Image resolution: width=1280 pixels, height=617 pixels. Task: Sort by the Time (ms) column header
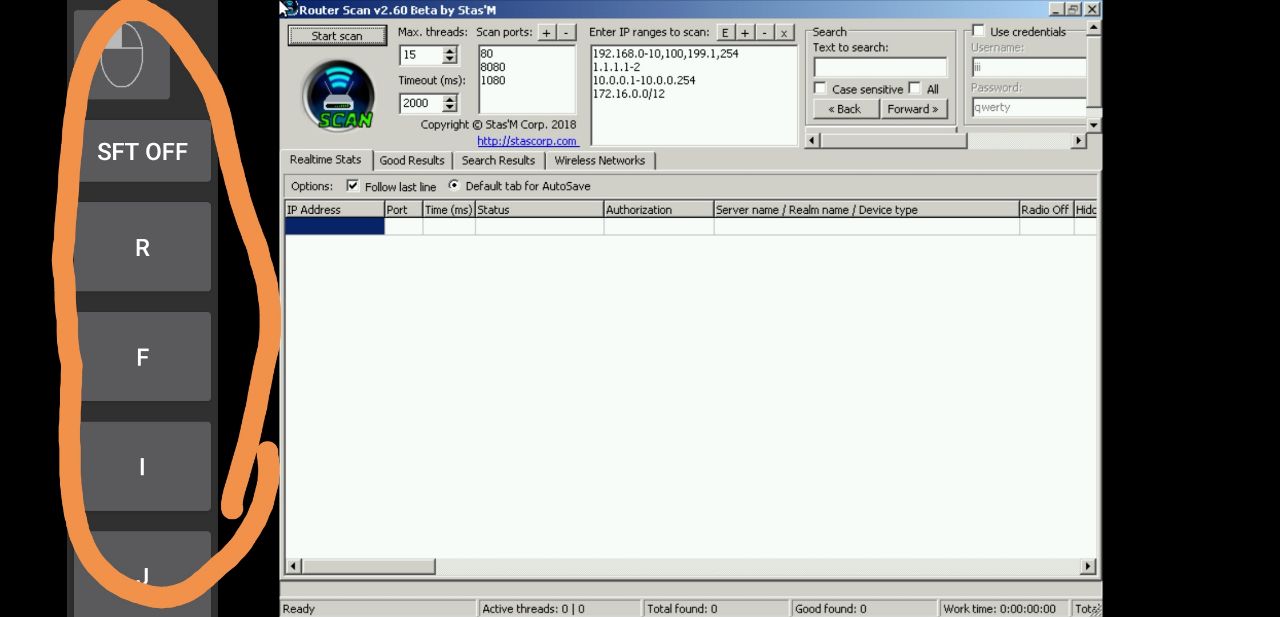[448, 210]
